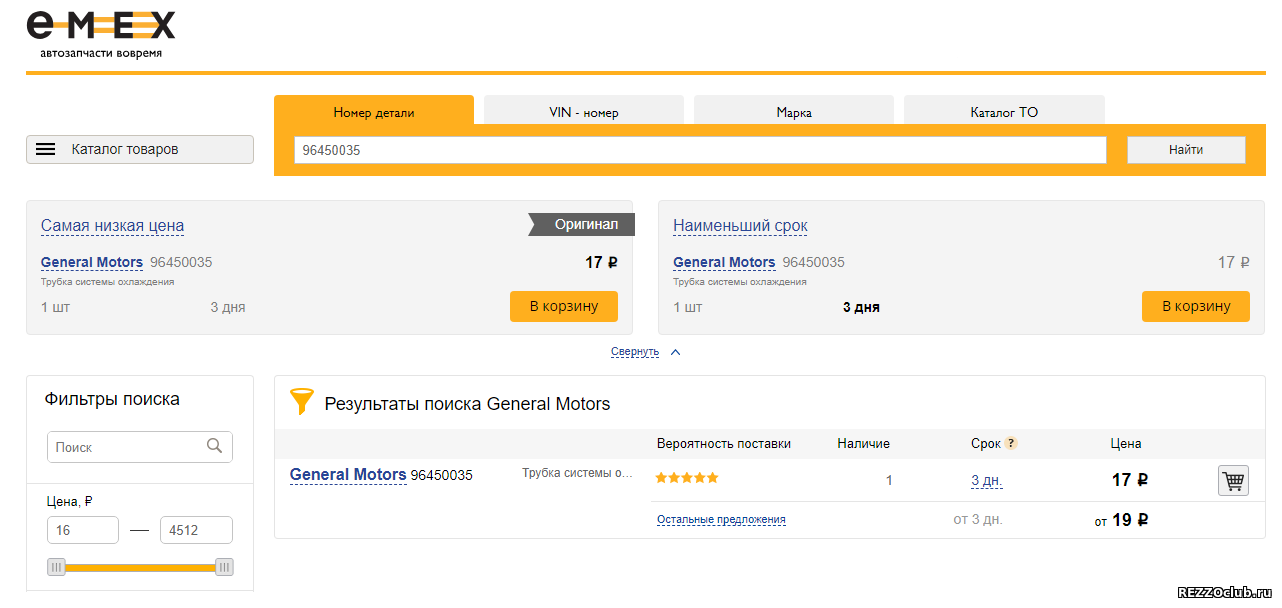The width and height of the screenshot is (1282, 608).
Task: Click the Наличие column header
Action: [863, 443]
